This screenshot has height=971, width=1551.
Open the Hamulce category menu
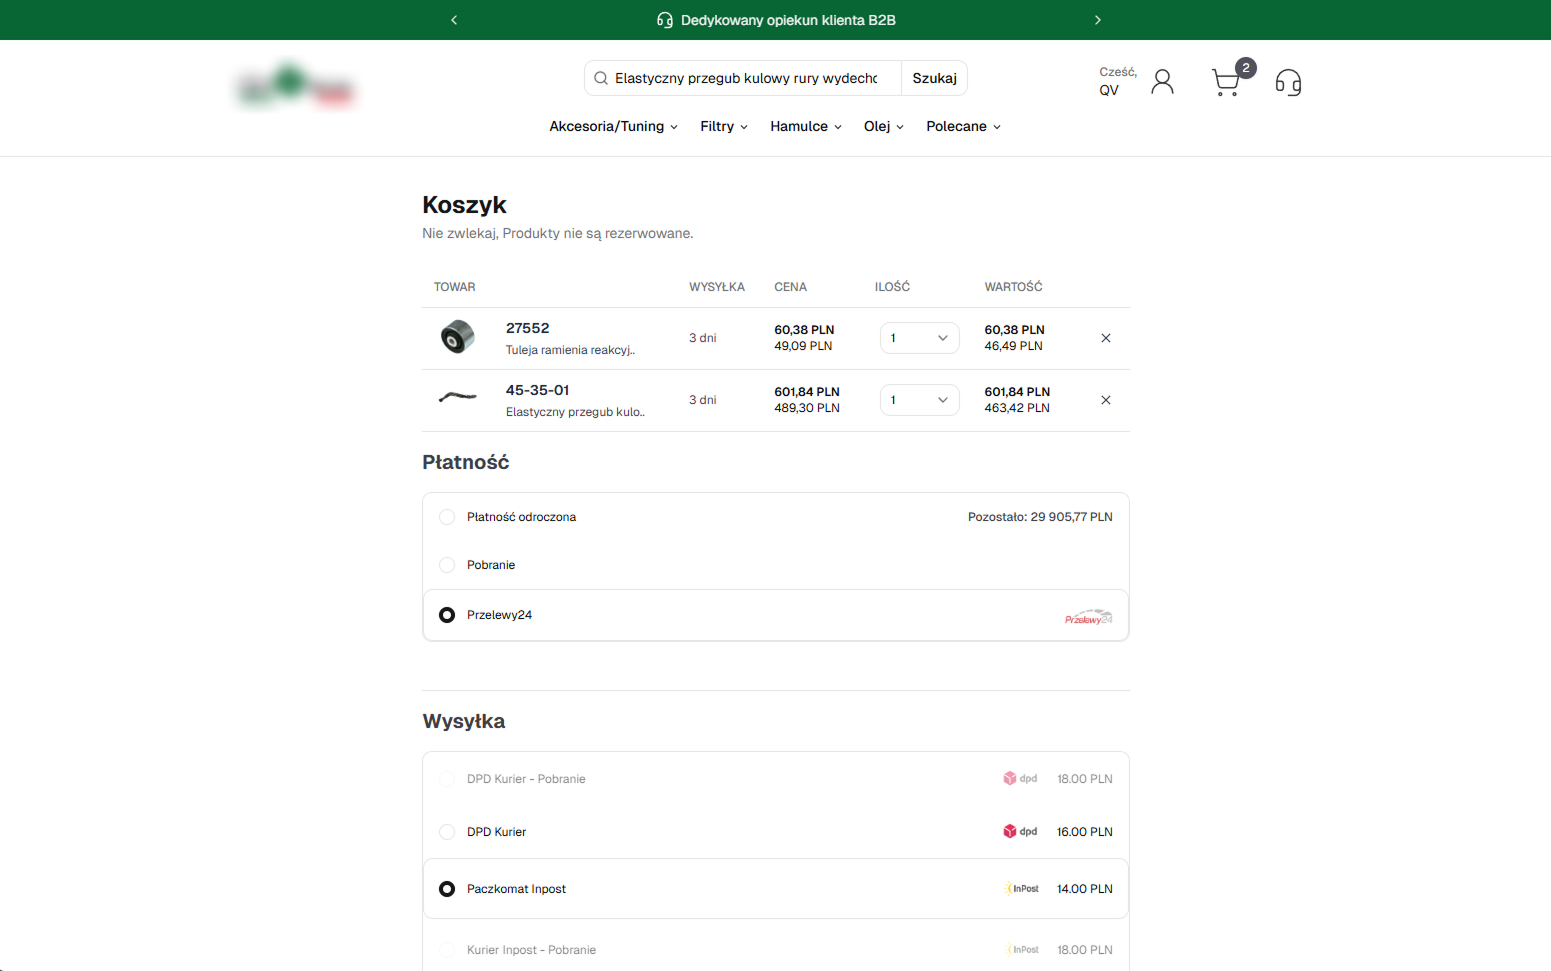tap(805, 126)
